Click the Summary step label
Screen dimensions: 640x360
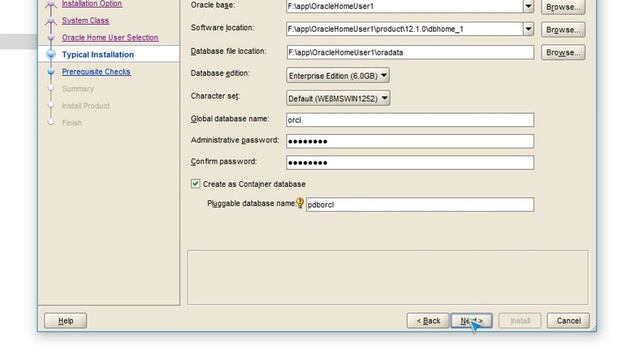tap(78, 89)
